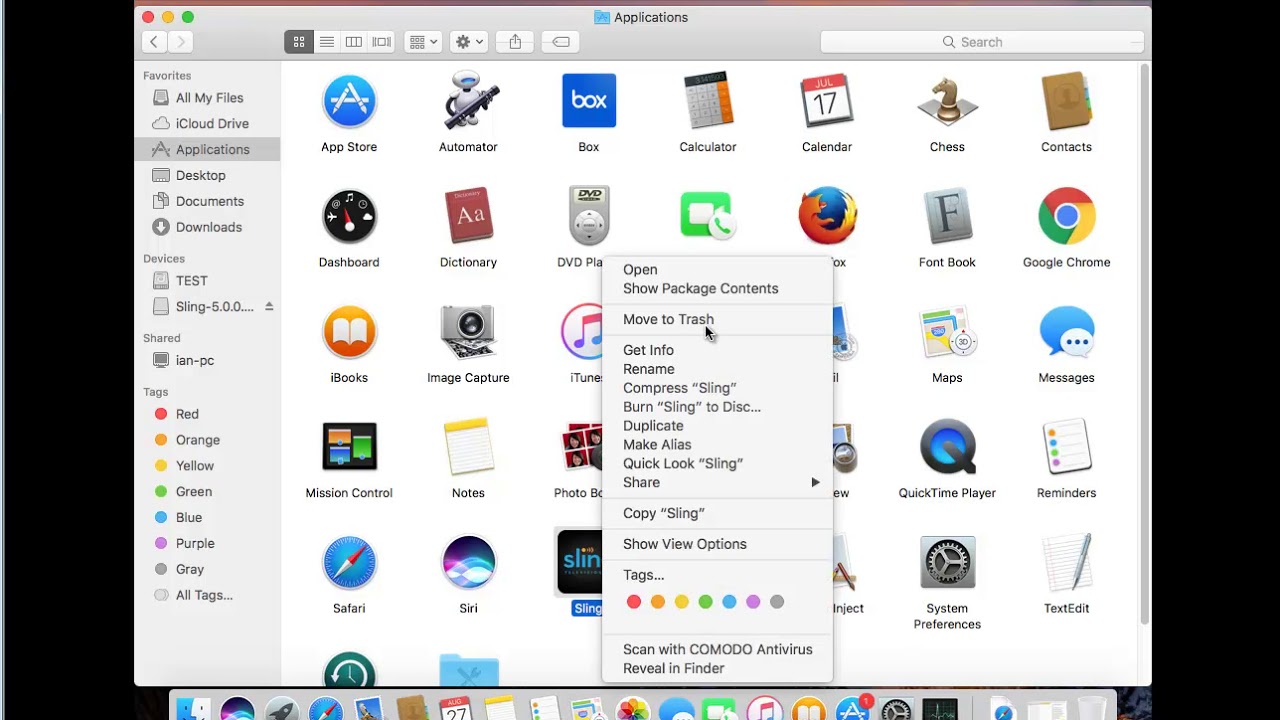Viewport: 1280px width, 720px height.
Task: Click the Share toolbar button
Action: point(515,42)
